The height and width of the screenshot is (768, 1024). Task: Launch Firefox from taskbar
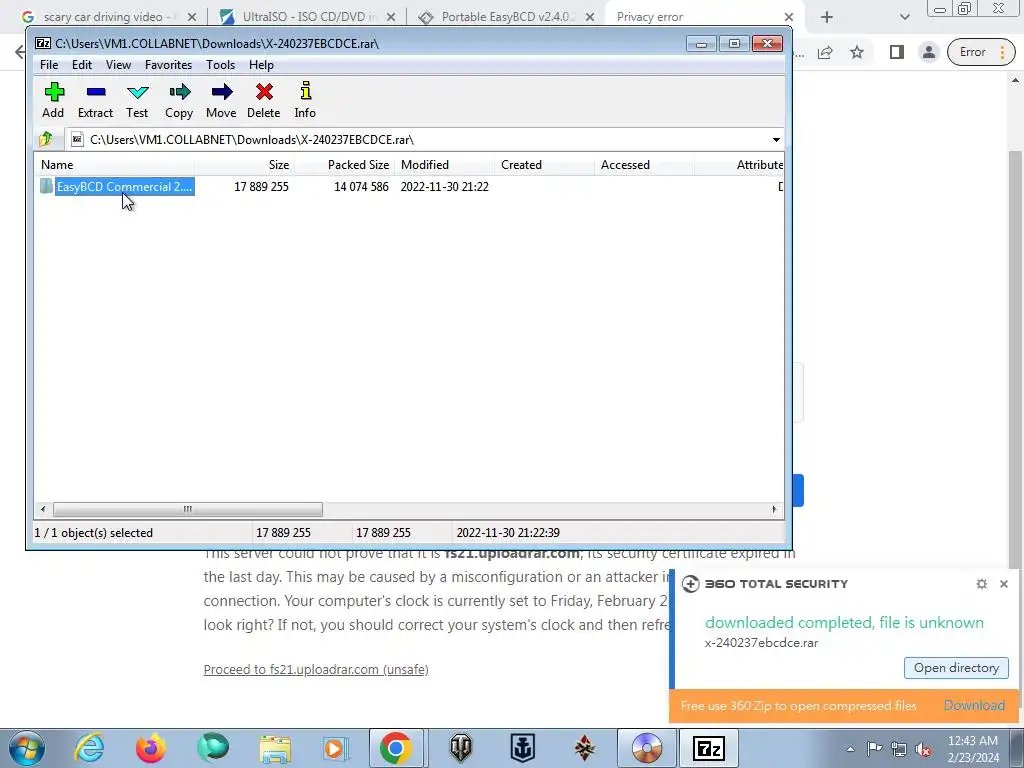(151, 748)
